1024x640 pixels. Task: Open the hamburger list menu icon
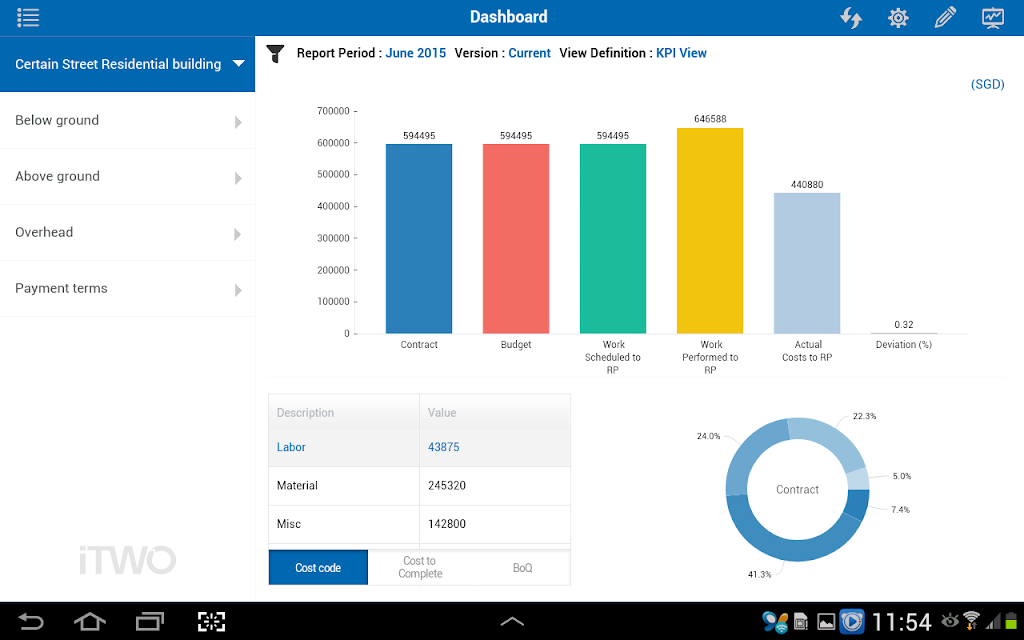[x=28, y=18]
